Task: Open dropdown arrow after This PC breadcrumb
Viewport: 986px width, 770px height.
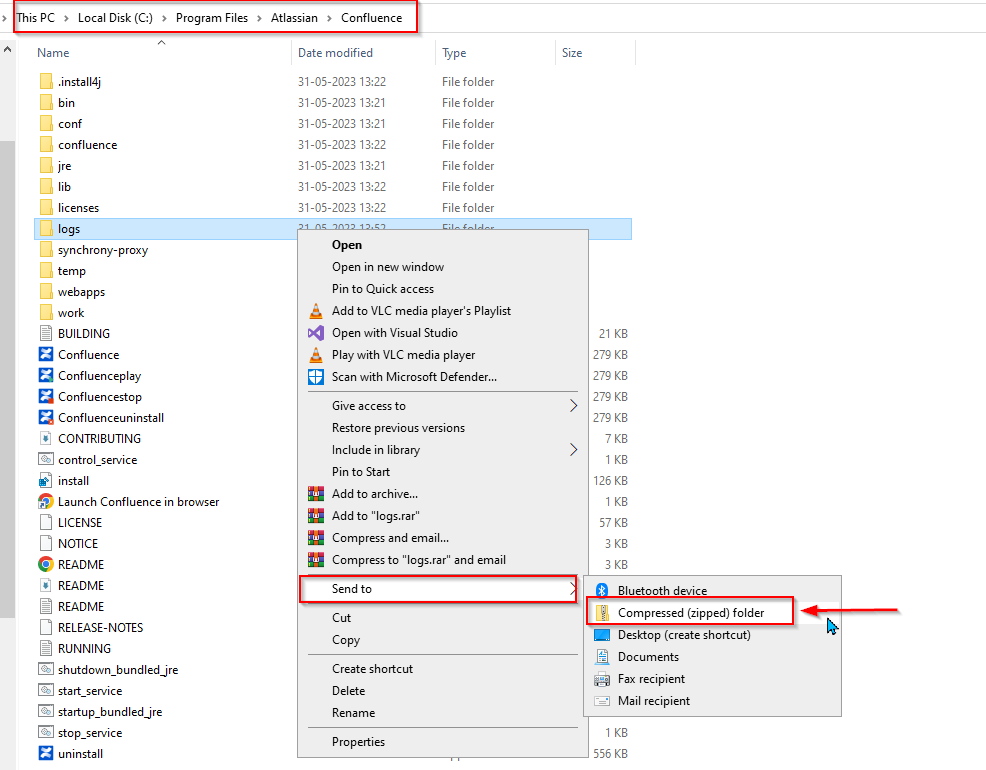Action: click(x=66, y=18)
